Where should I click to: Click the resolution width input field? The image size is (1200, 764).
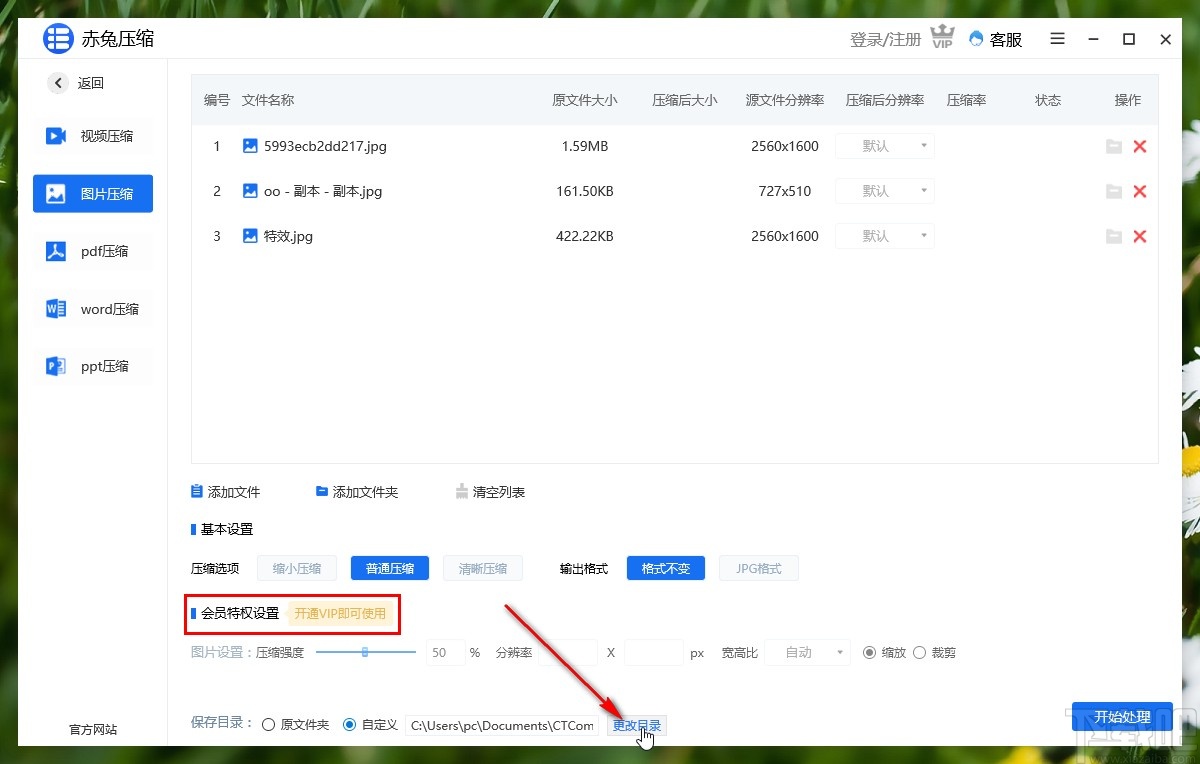point(568,653)
